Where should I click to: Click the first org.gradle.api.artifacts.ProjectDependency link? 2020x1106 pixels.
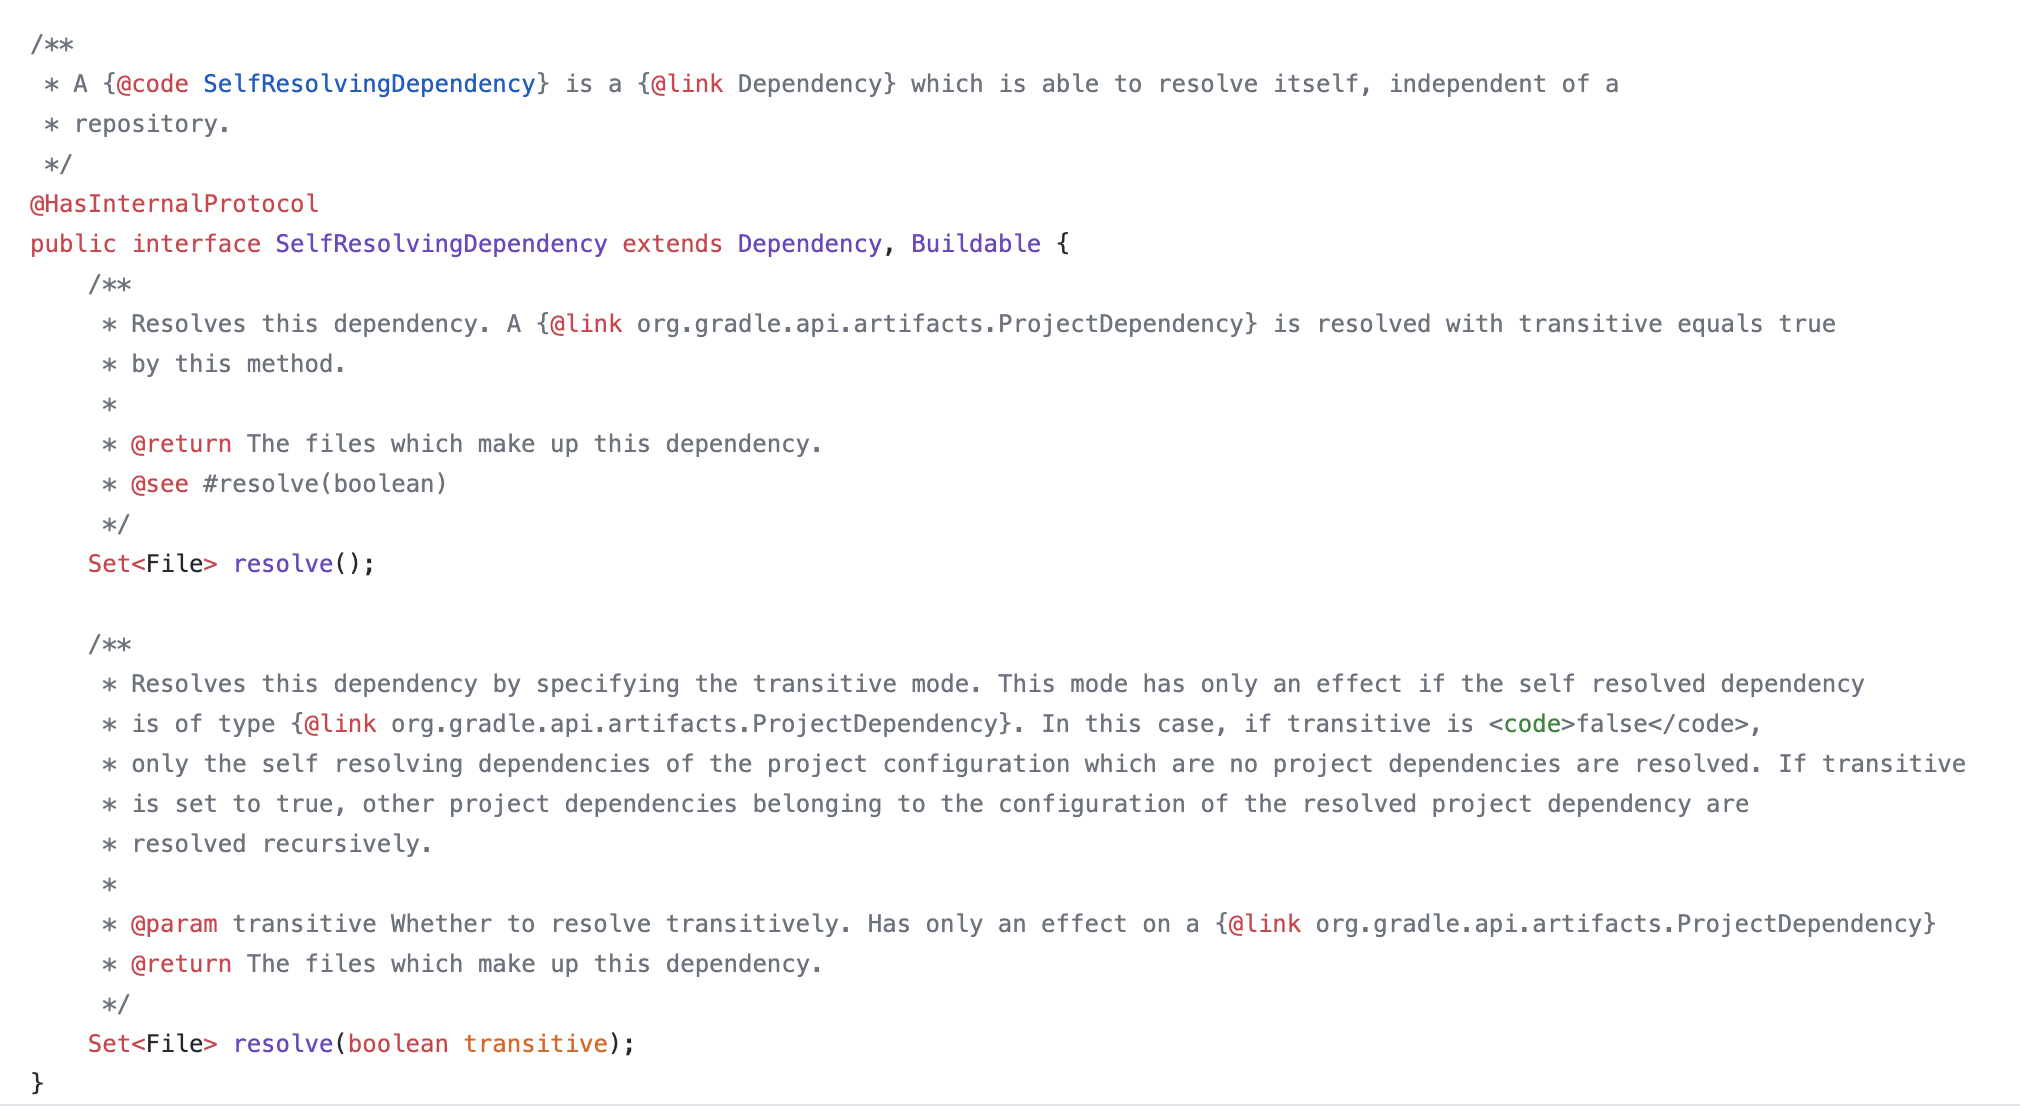click(940, 324)
